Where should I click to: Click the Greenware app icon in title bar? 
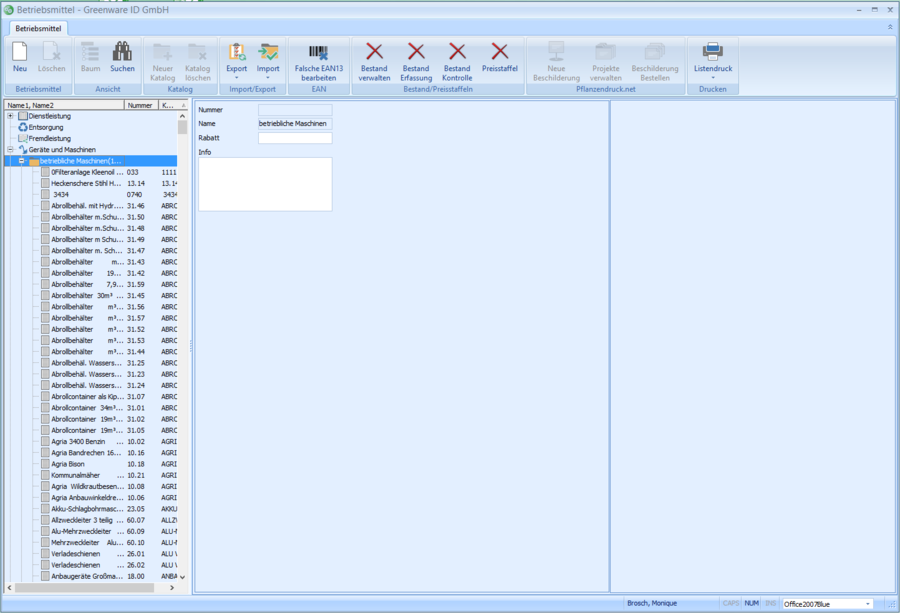click(9, 10)
